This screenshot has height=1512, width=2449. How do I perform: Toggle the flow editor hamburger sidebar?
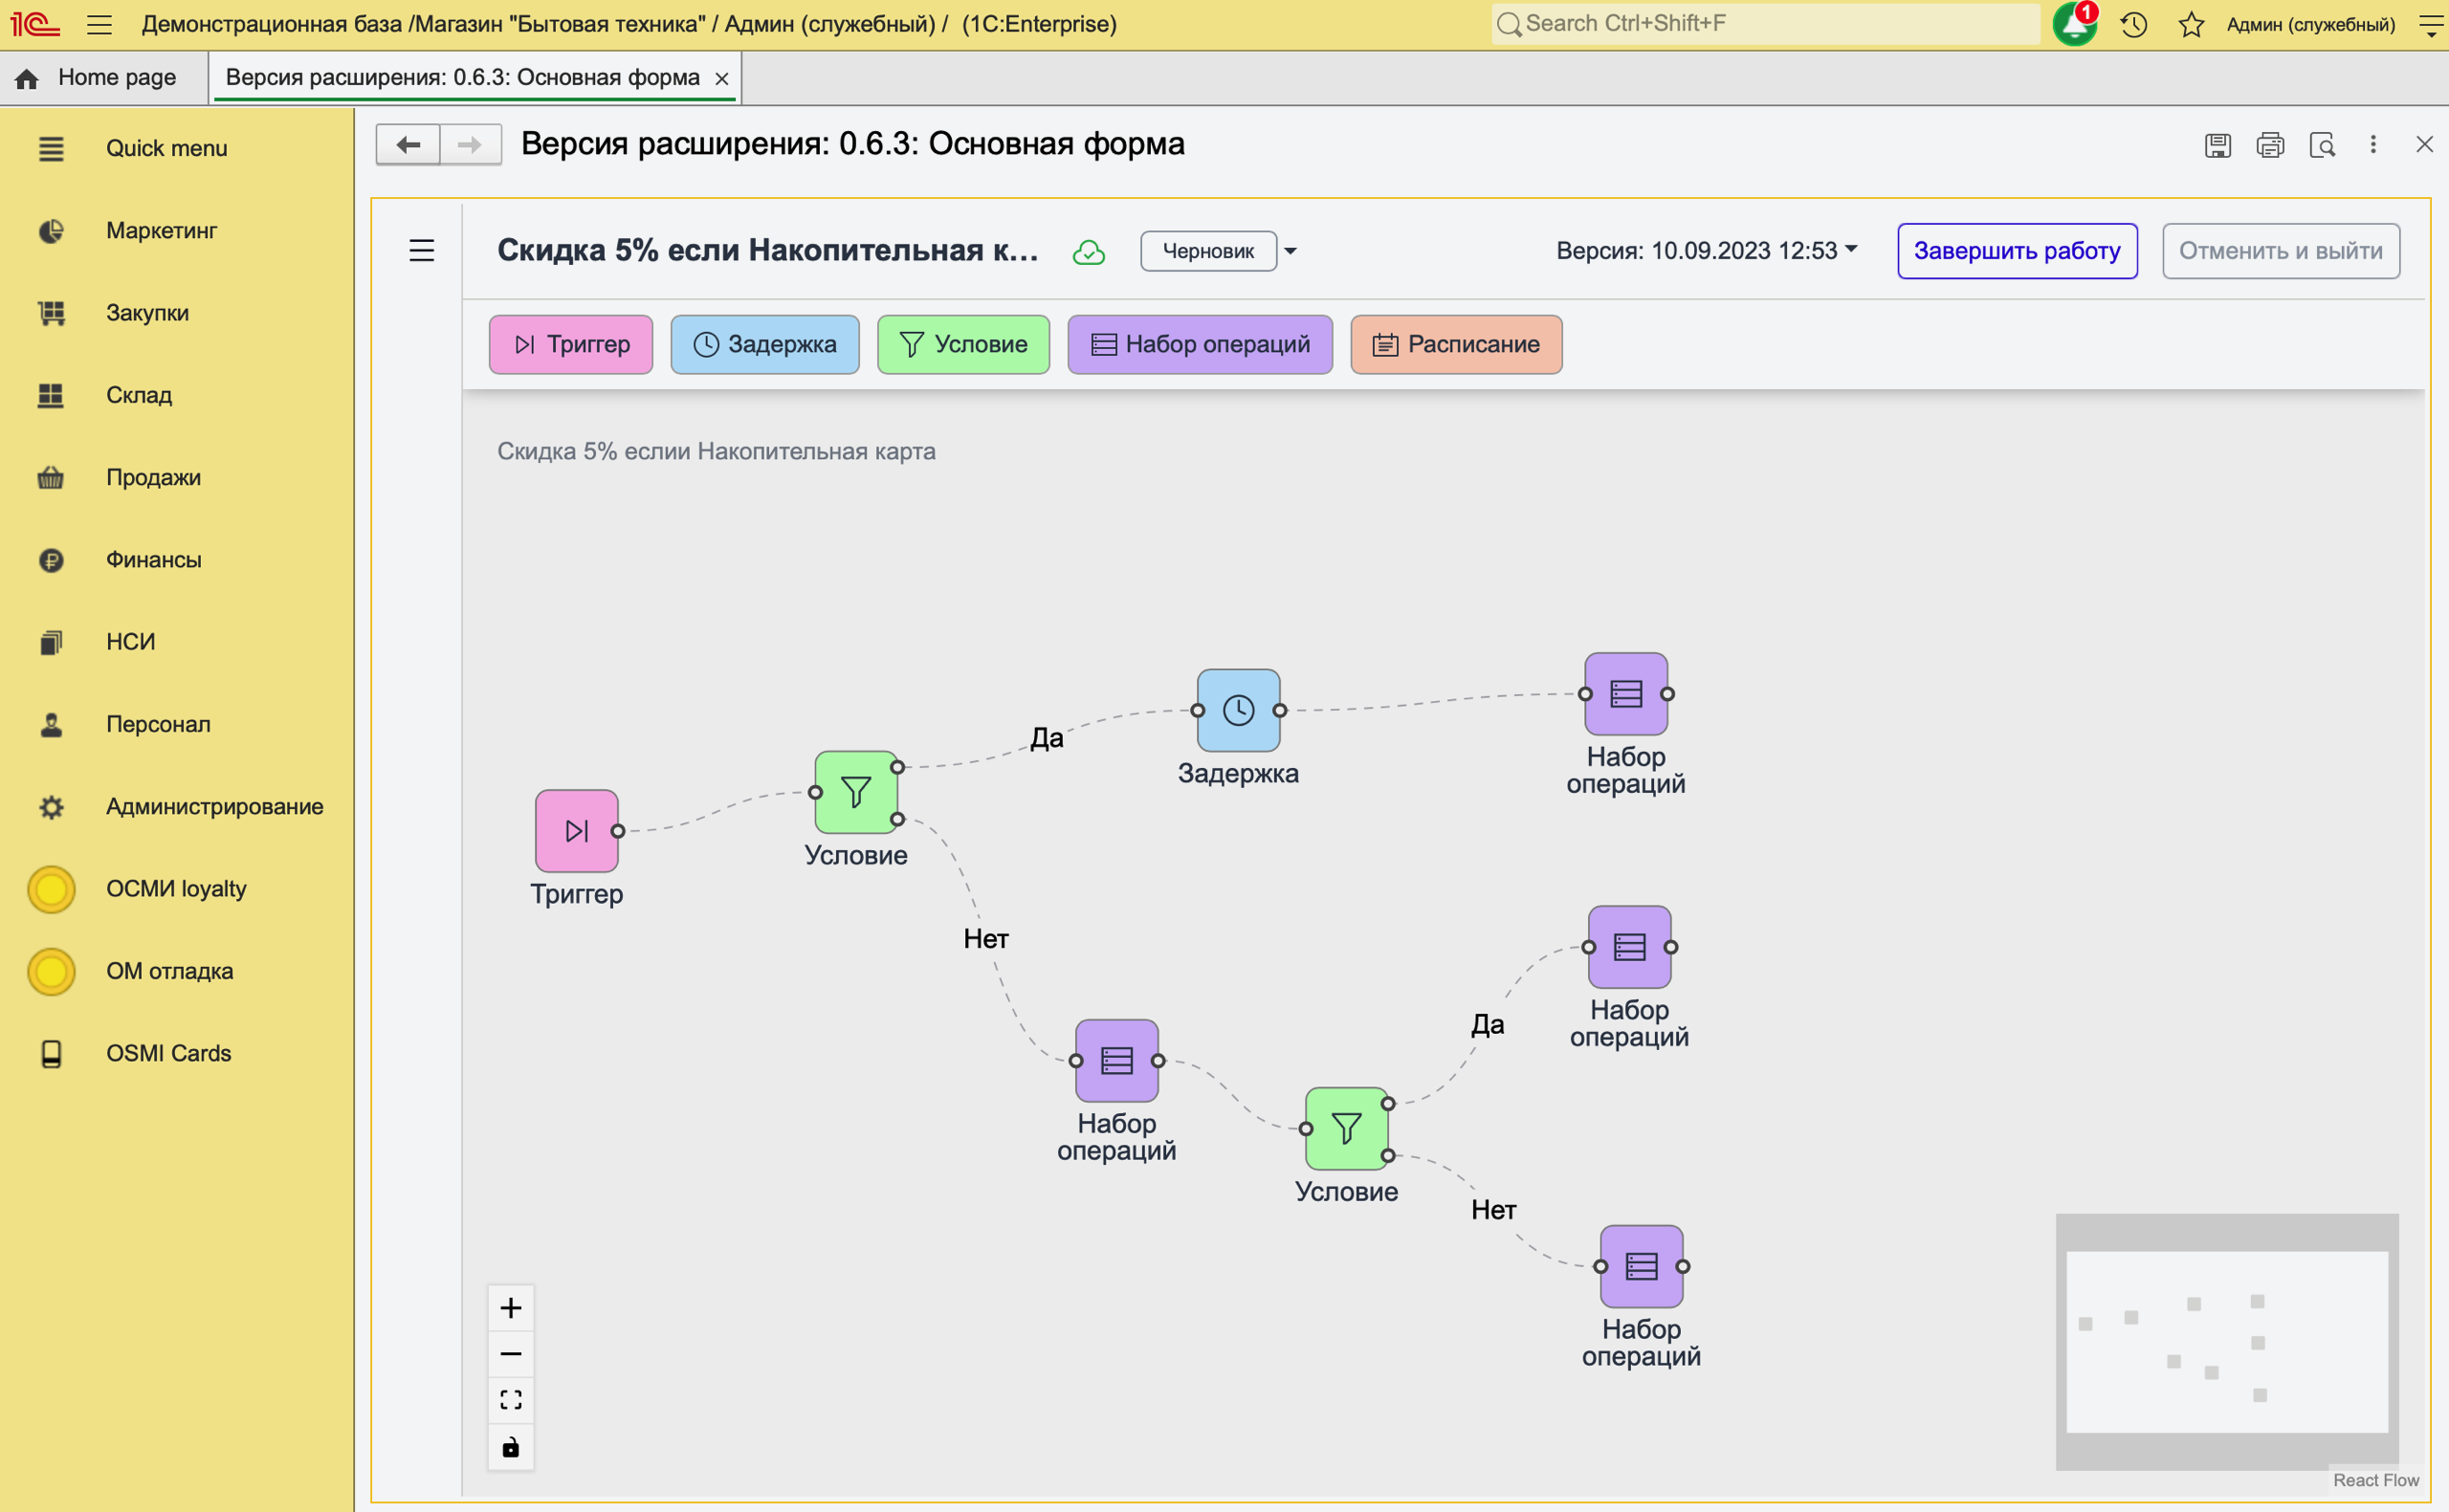(422, 250)
